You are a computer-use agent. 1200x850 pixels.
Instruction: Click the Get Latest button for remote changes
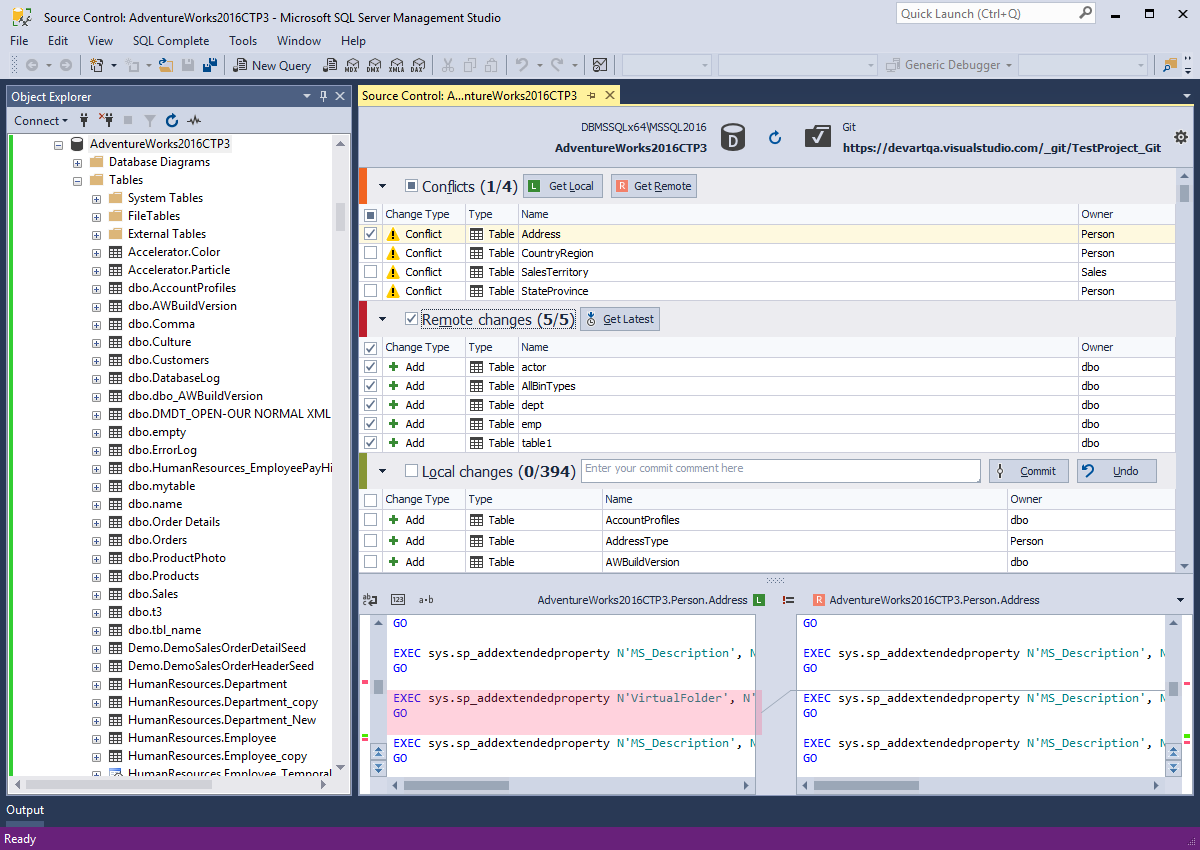click(619, 318)
